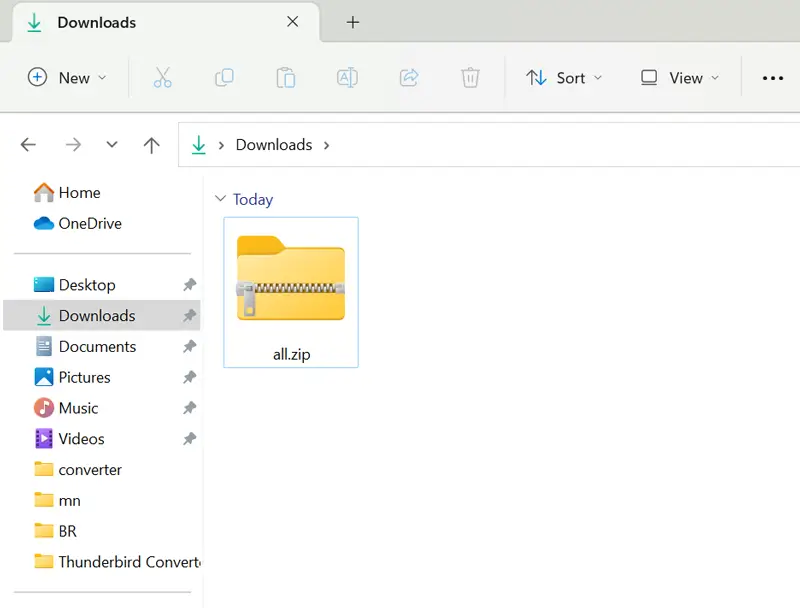Toggle pin next to Documents
Screen dimensions: 800x608
[189, 347]
